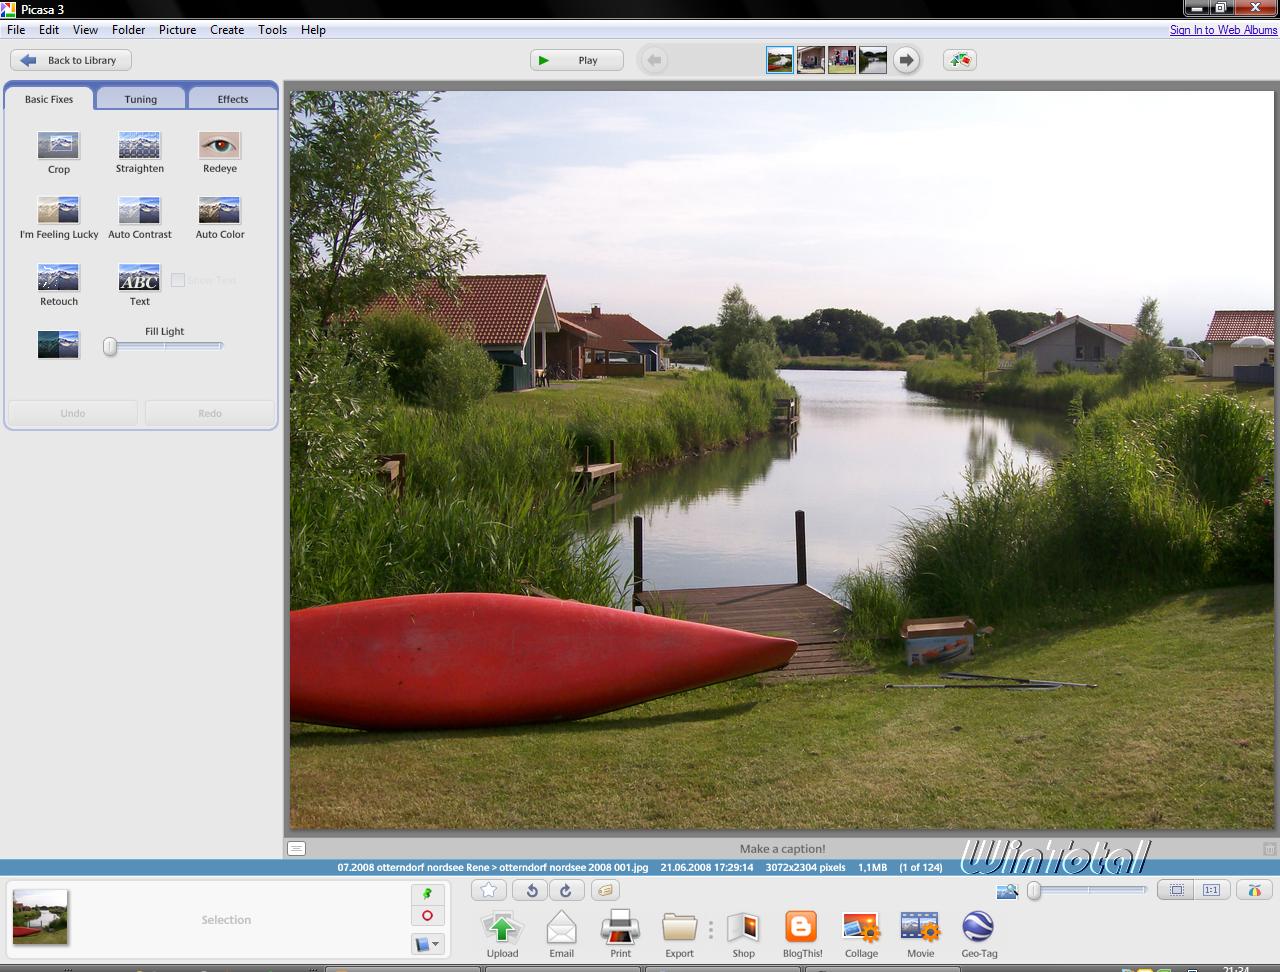Apply the I'm Feeling Lucky fix
This screenshot has height=972, width=1280.
(x=58, y=211)
